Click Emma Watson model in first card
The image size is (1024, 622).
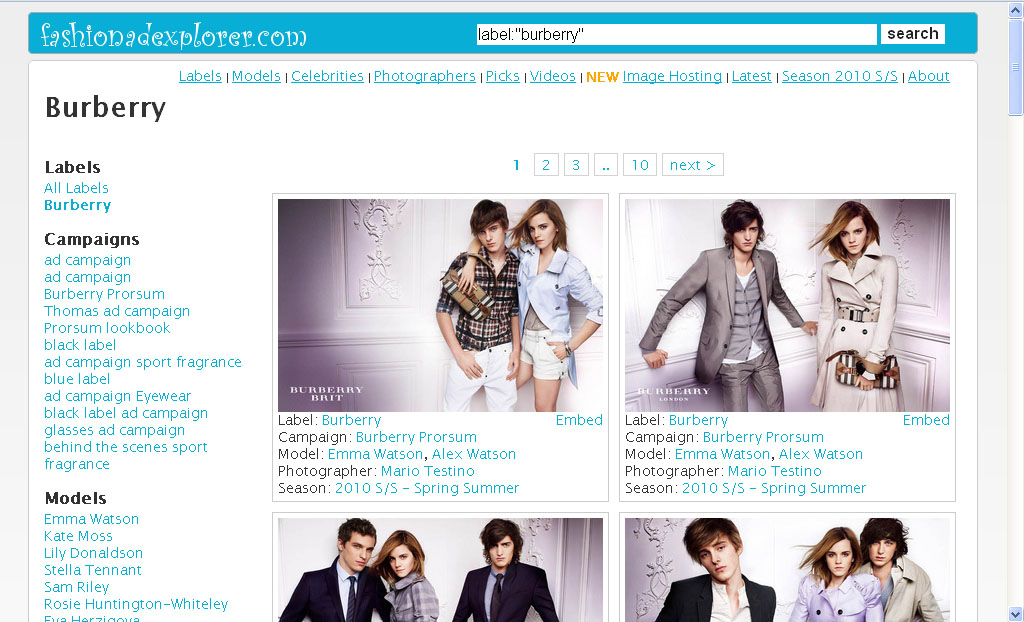pos(376,454)
